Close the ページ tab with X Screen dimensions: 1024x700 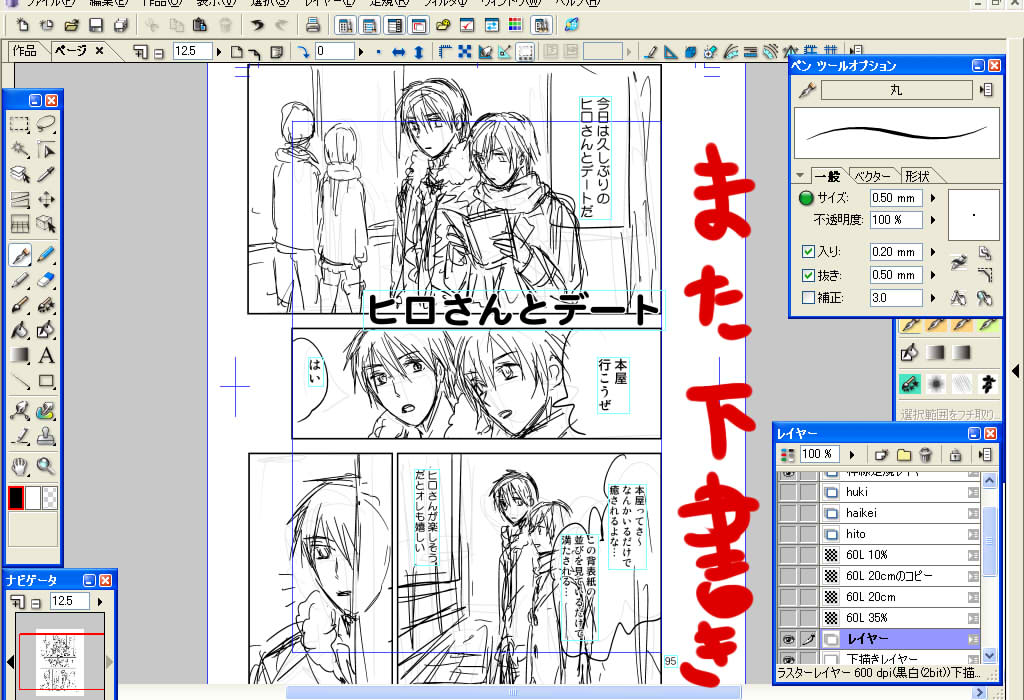99,50
